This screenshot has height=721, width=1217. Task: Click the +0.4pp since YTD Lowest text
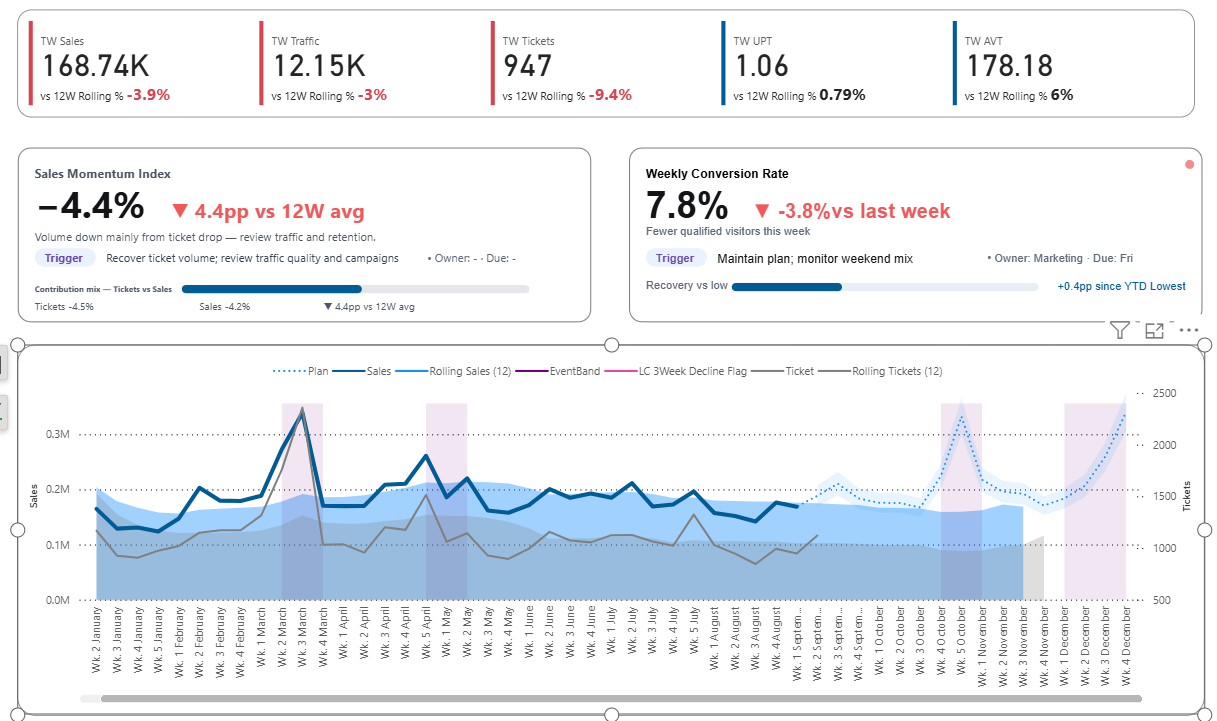(1121, 286)
